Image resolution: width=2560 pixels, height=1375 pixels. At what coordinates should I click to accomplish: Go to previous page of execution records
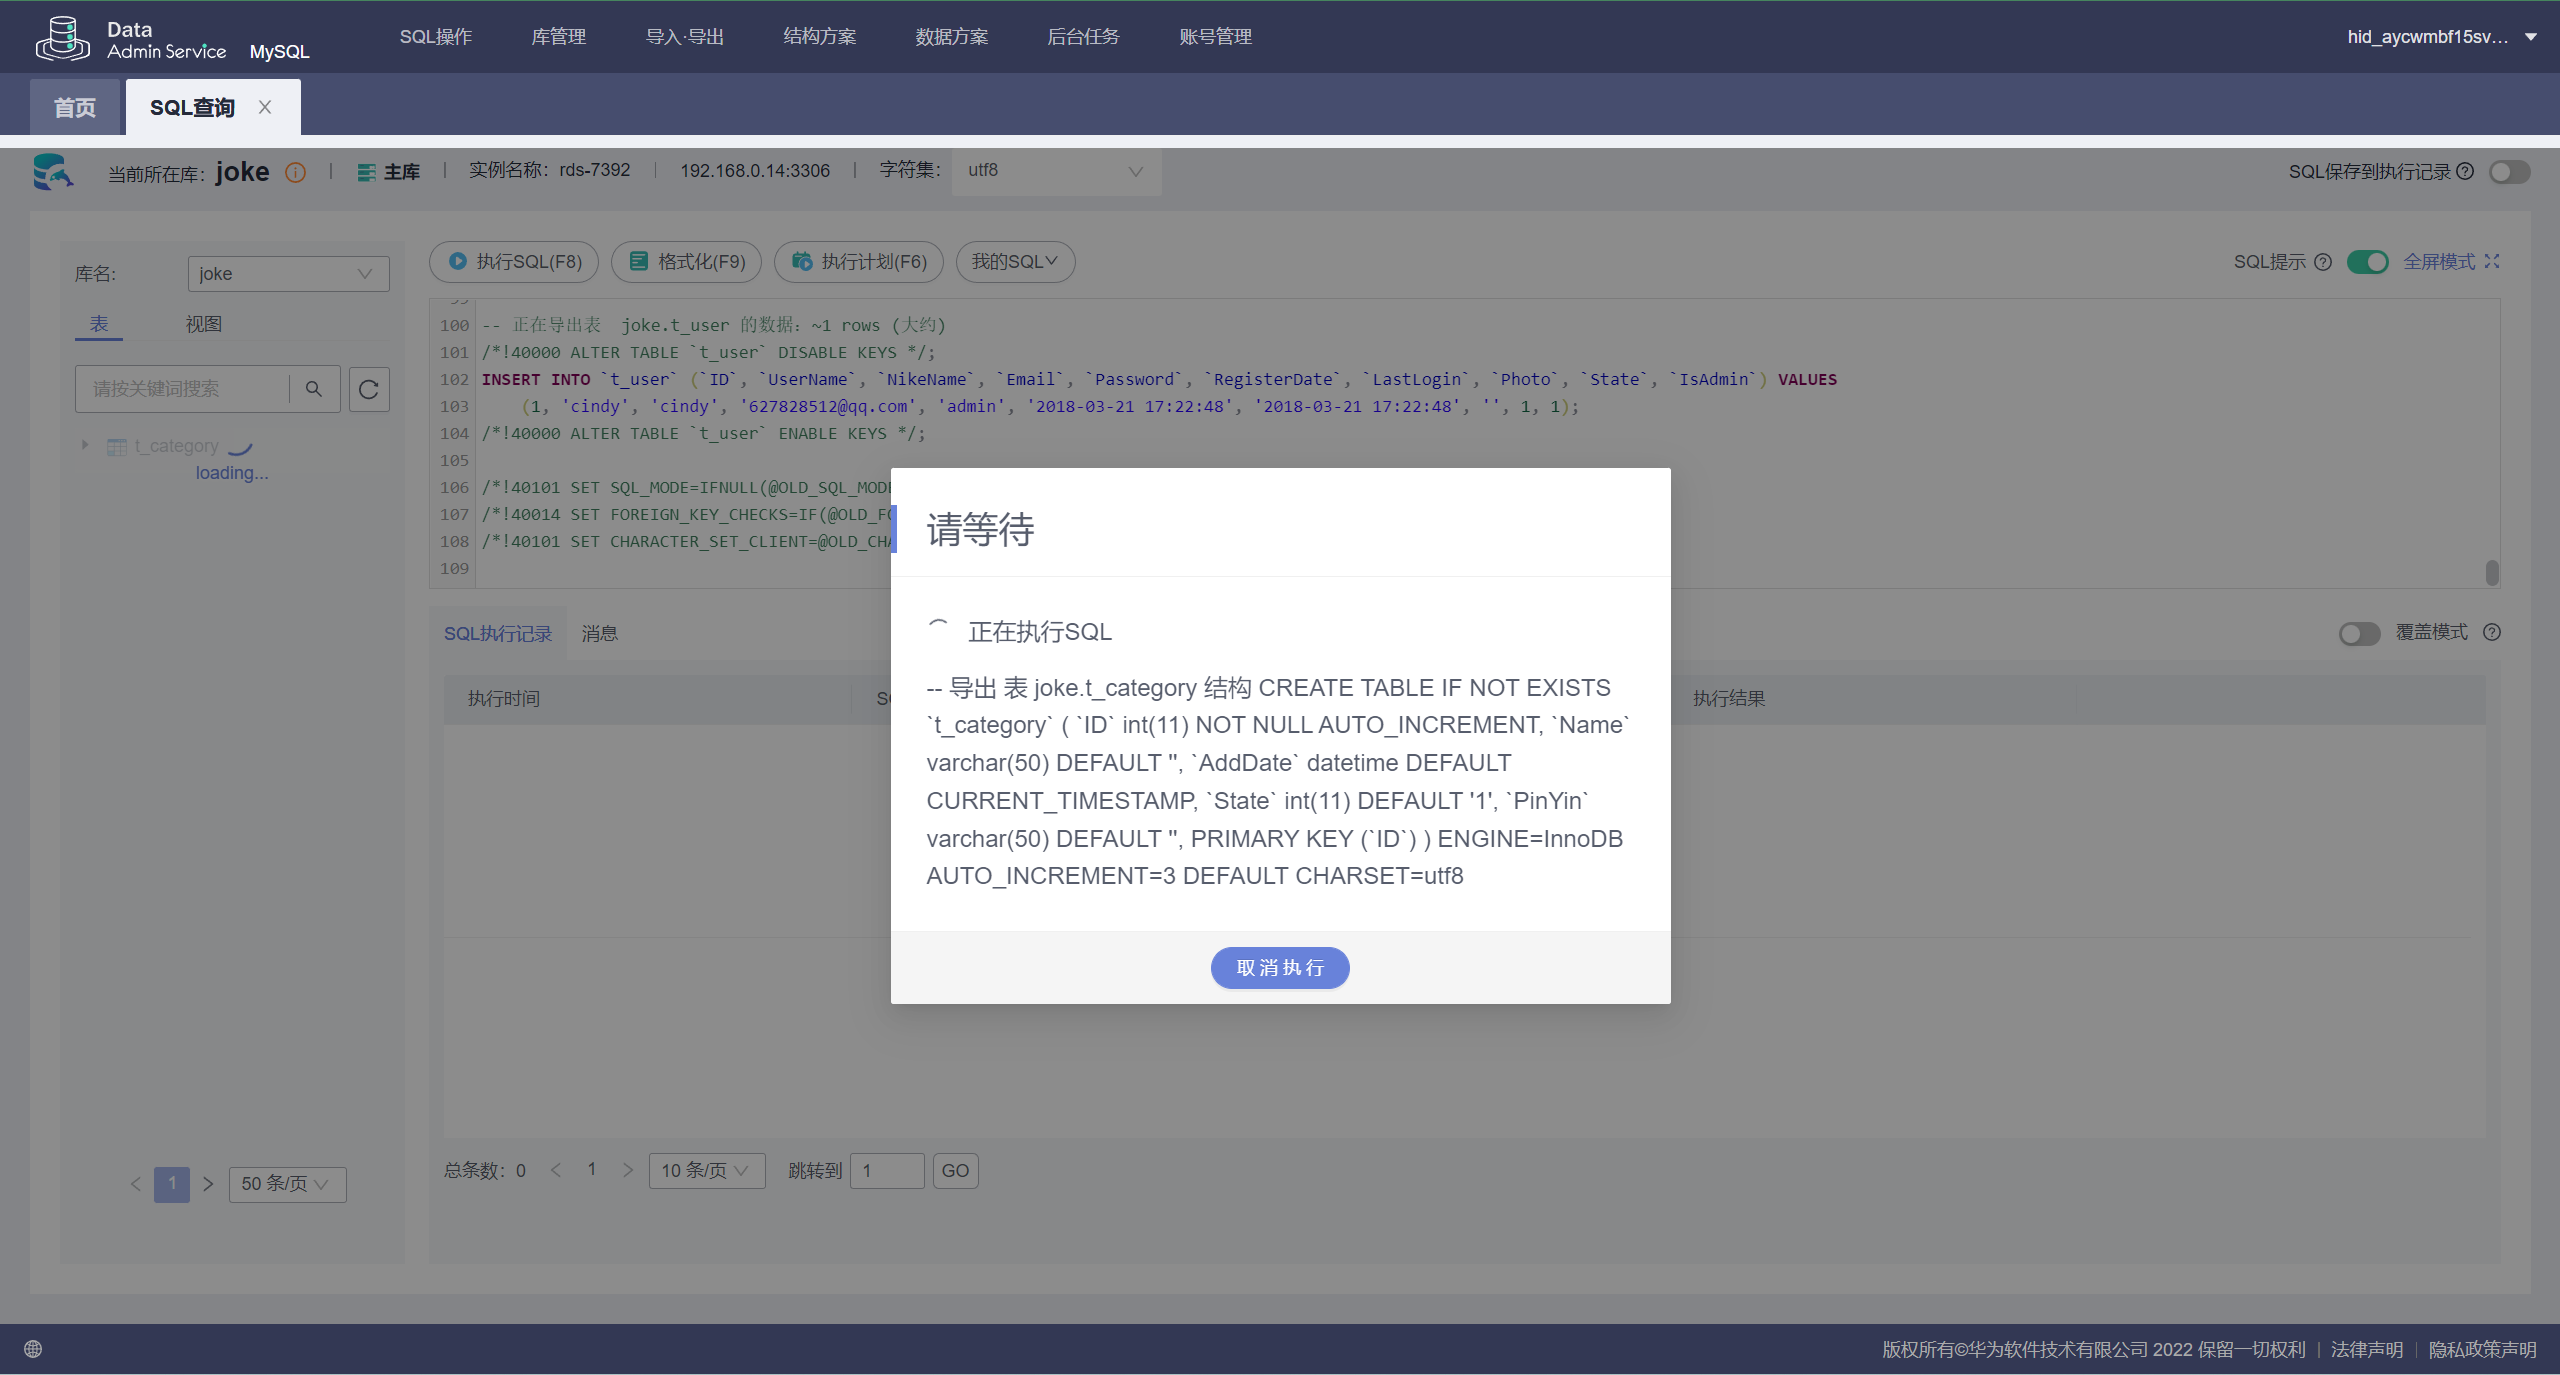pyautogui.click(x=556, y=1170)
